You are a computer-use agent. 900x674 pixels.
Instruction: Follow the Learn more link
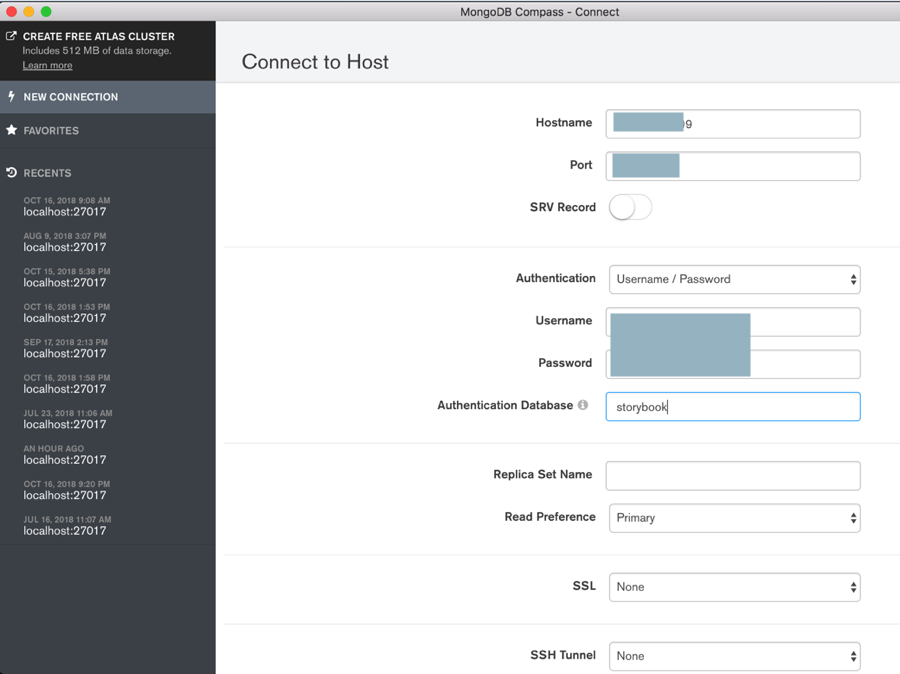(47, 65)
